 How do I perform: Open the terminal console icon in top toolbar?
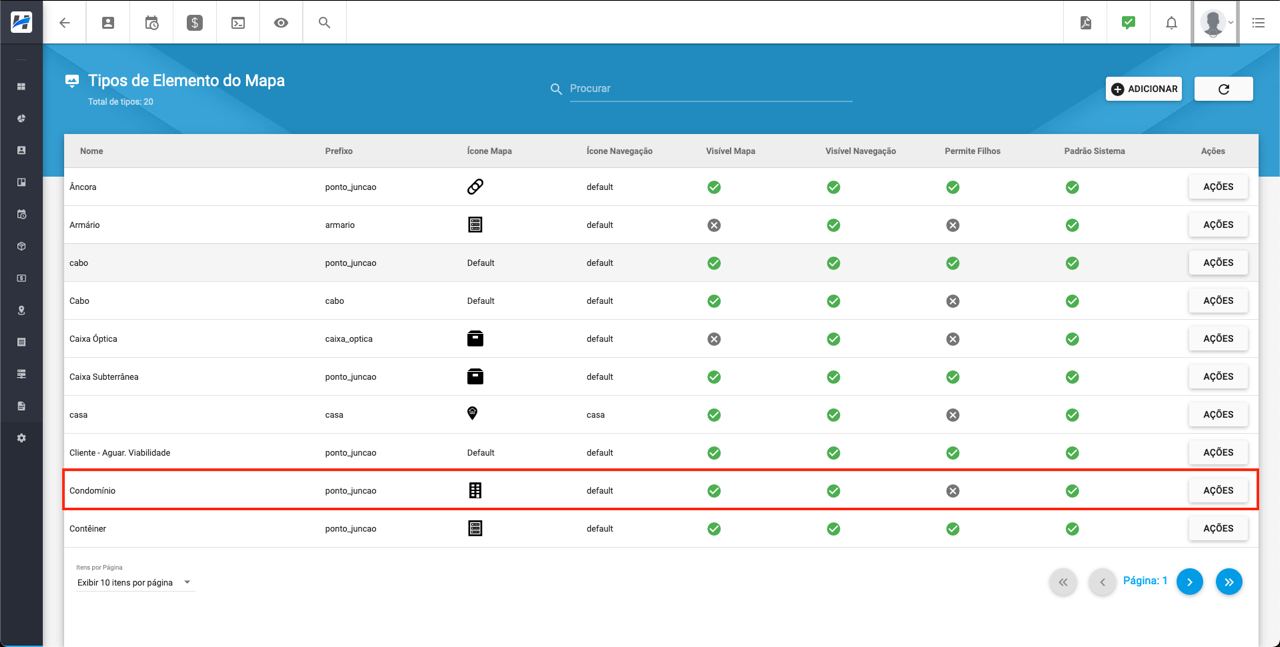tap(238, 22)
